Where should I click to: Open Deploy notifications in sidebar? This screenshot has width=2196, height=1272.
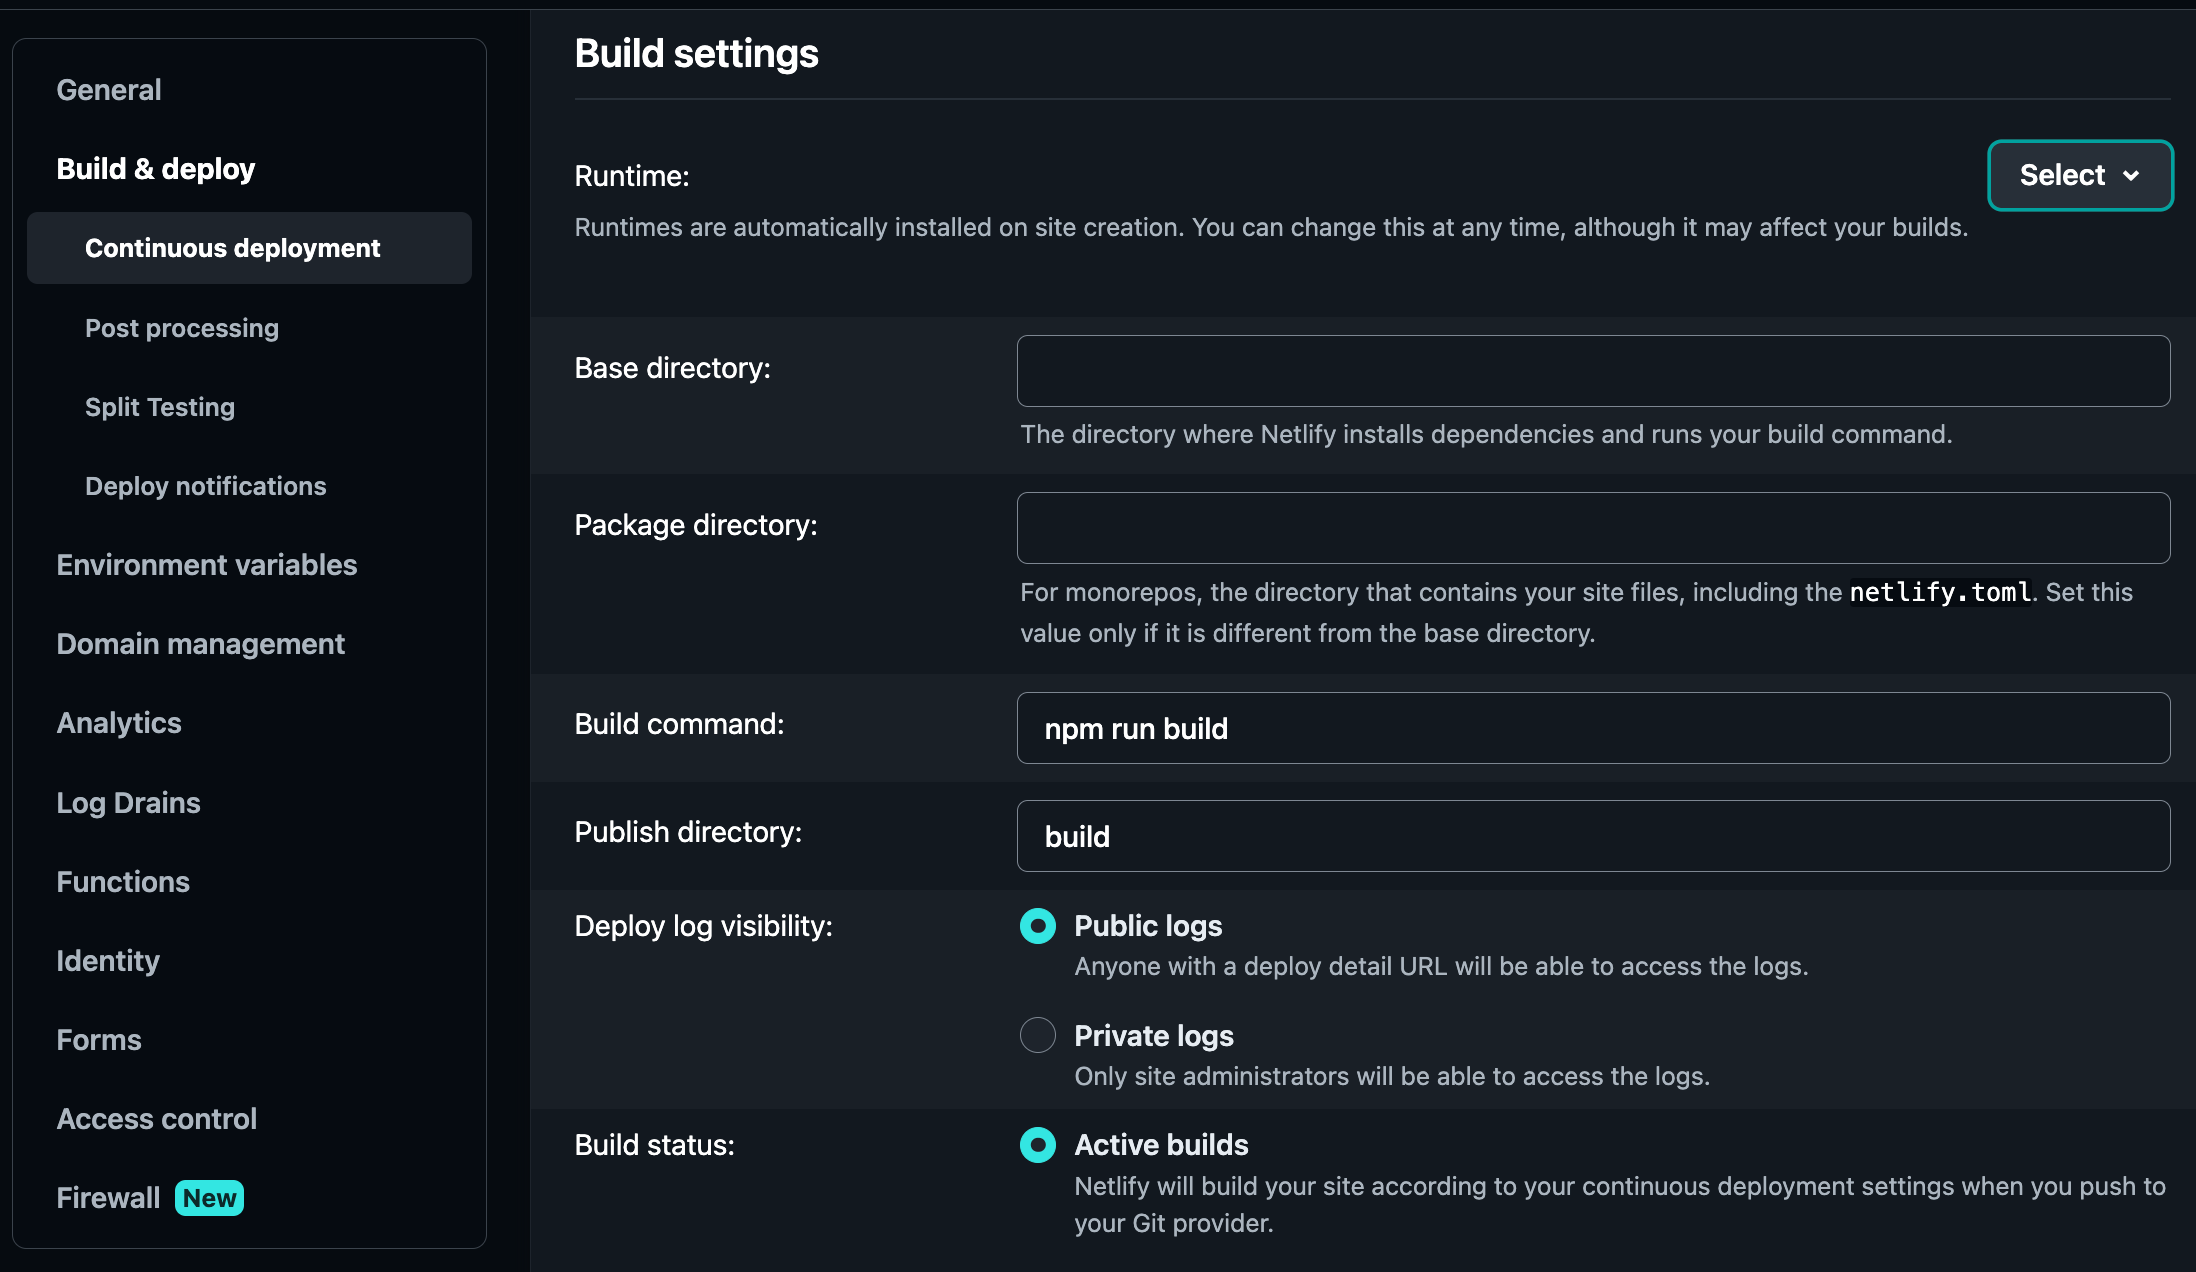point(205,486)
